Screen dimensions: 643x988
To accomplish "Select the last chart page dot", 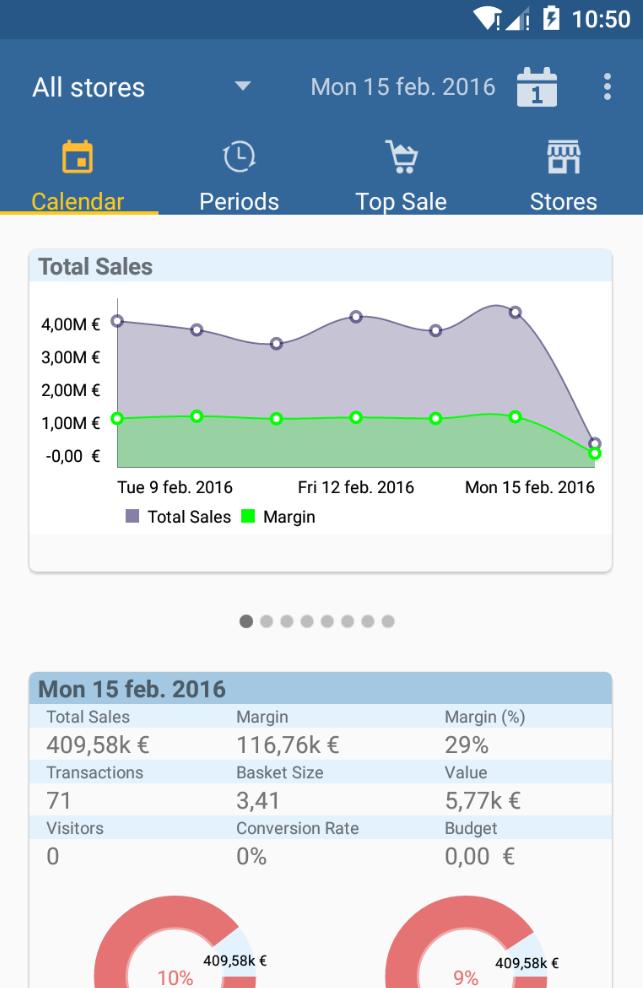I will pos(388,621).
